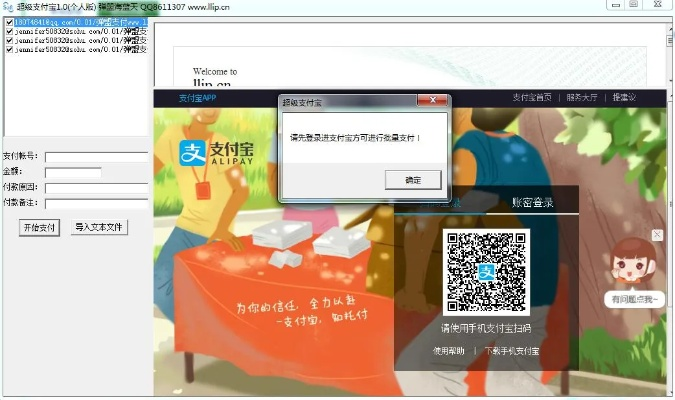Viewport: 675px width, 400px height.
Task: Focus the 支付帐号 input field
Action: point(96,157)
